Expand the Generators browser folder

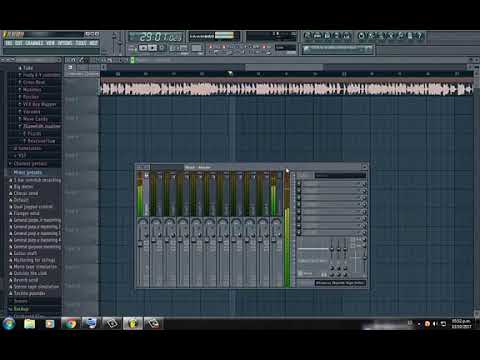pyautogui.click(x=29, y=148)
